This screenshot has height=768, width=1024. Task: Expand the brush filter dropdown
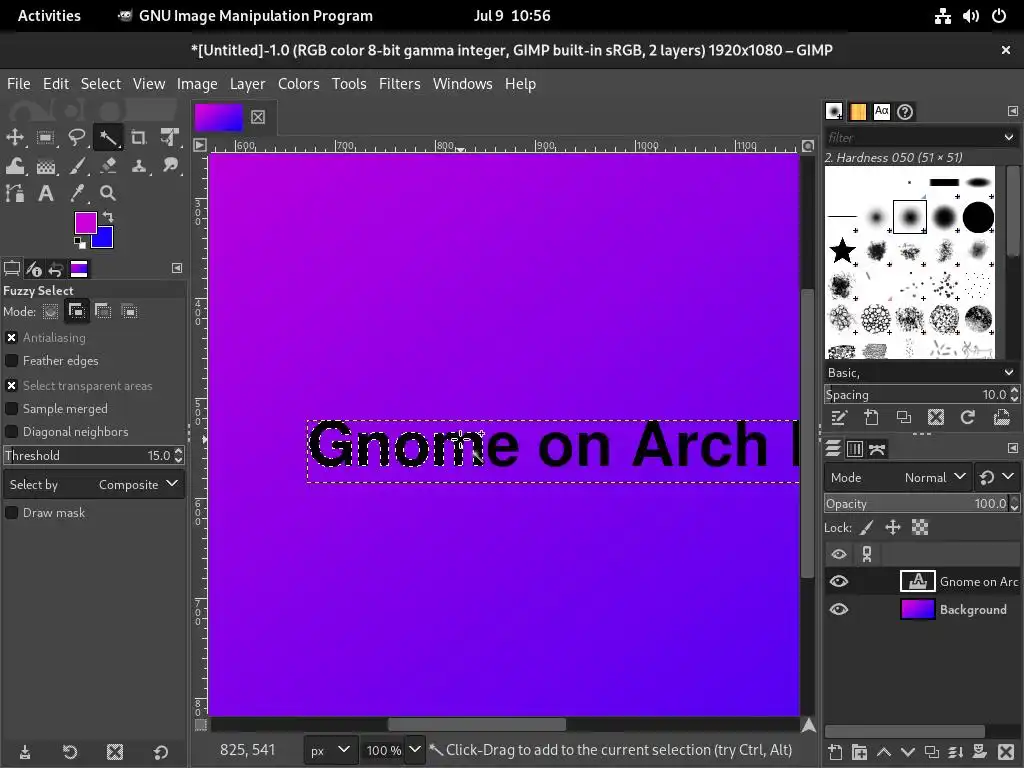point(1009,137)
